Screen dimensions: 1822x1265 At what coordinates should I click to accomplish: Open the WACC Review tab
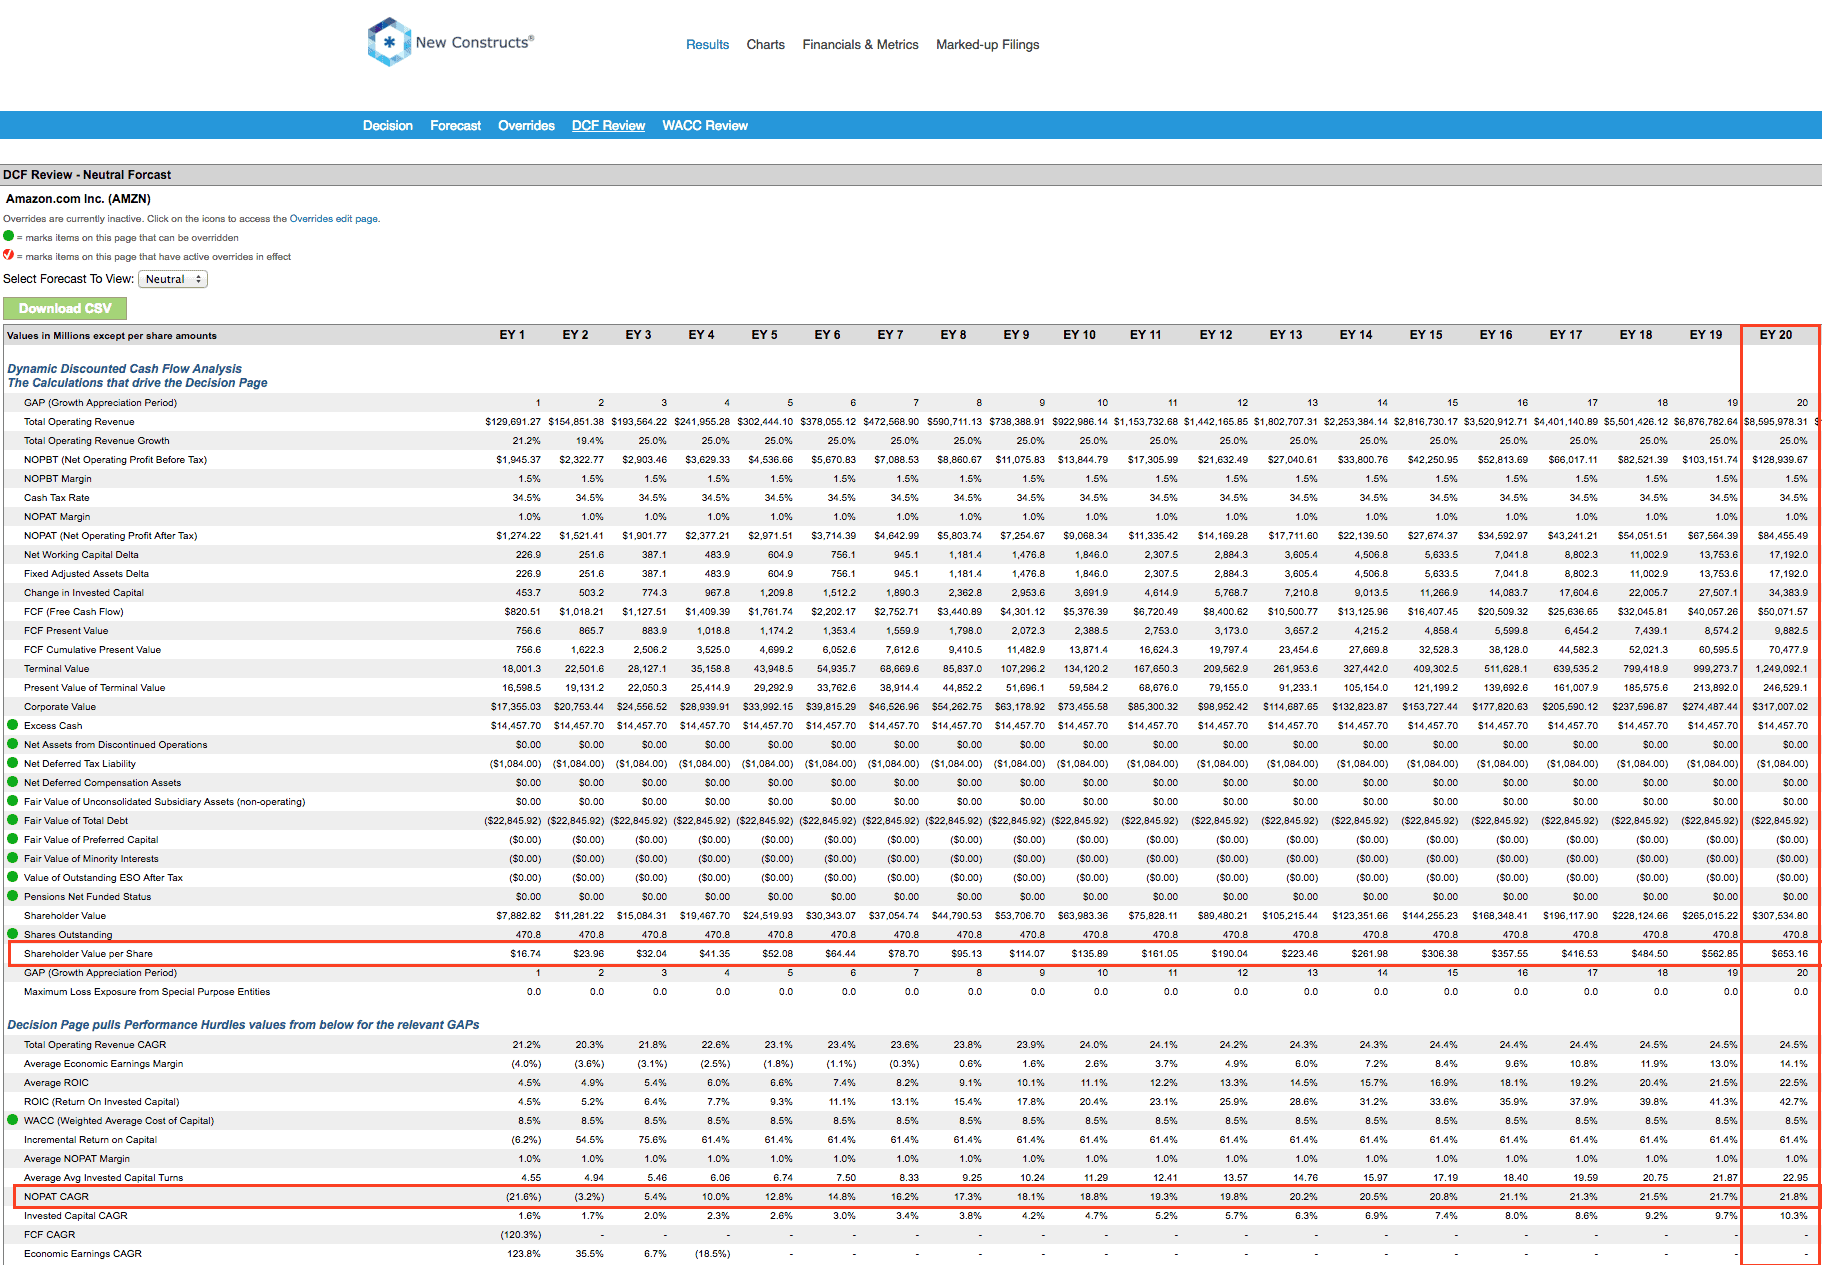coord(705,125)
